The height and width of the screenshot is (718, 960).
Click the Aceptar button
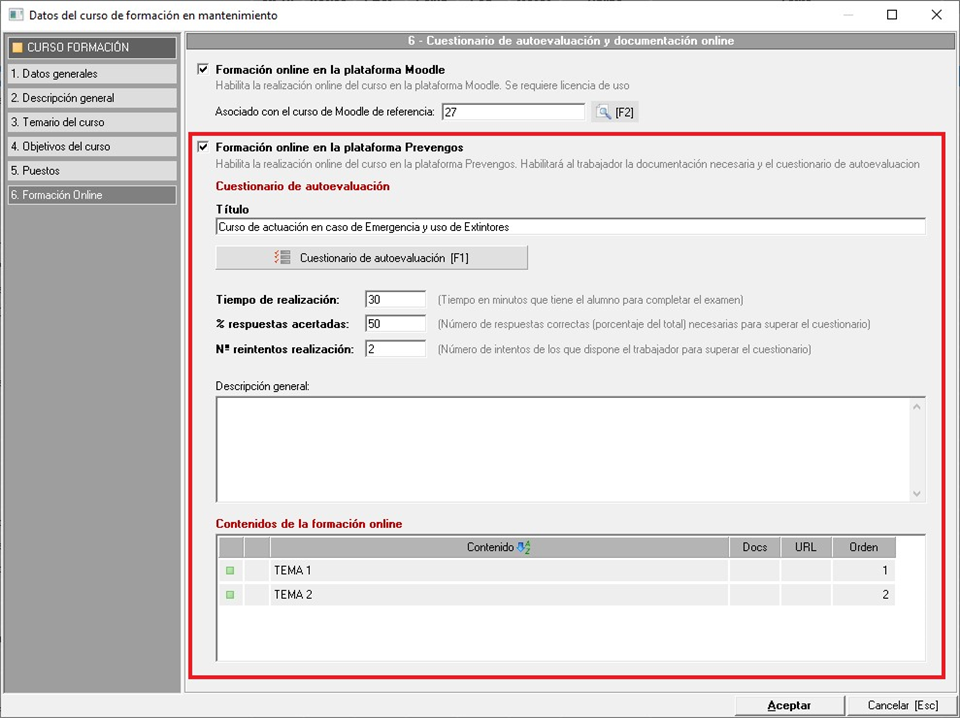[789, 705]
